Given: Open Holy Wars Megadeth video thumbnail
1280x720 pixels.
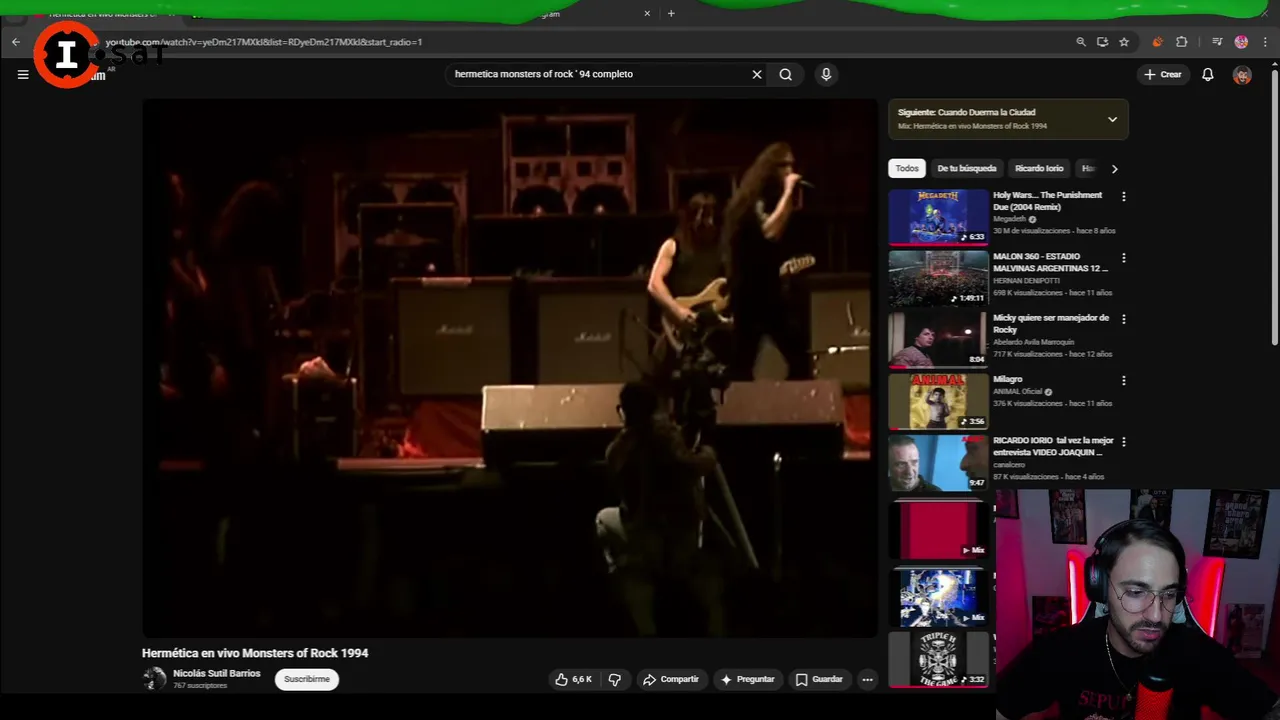Looking at the screenshot, I should click(x=938, y=217).
